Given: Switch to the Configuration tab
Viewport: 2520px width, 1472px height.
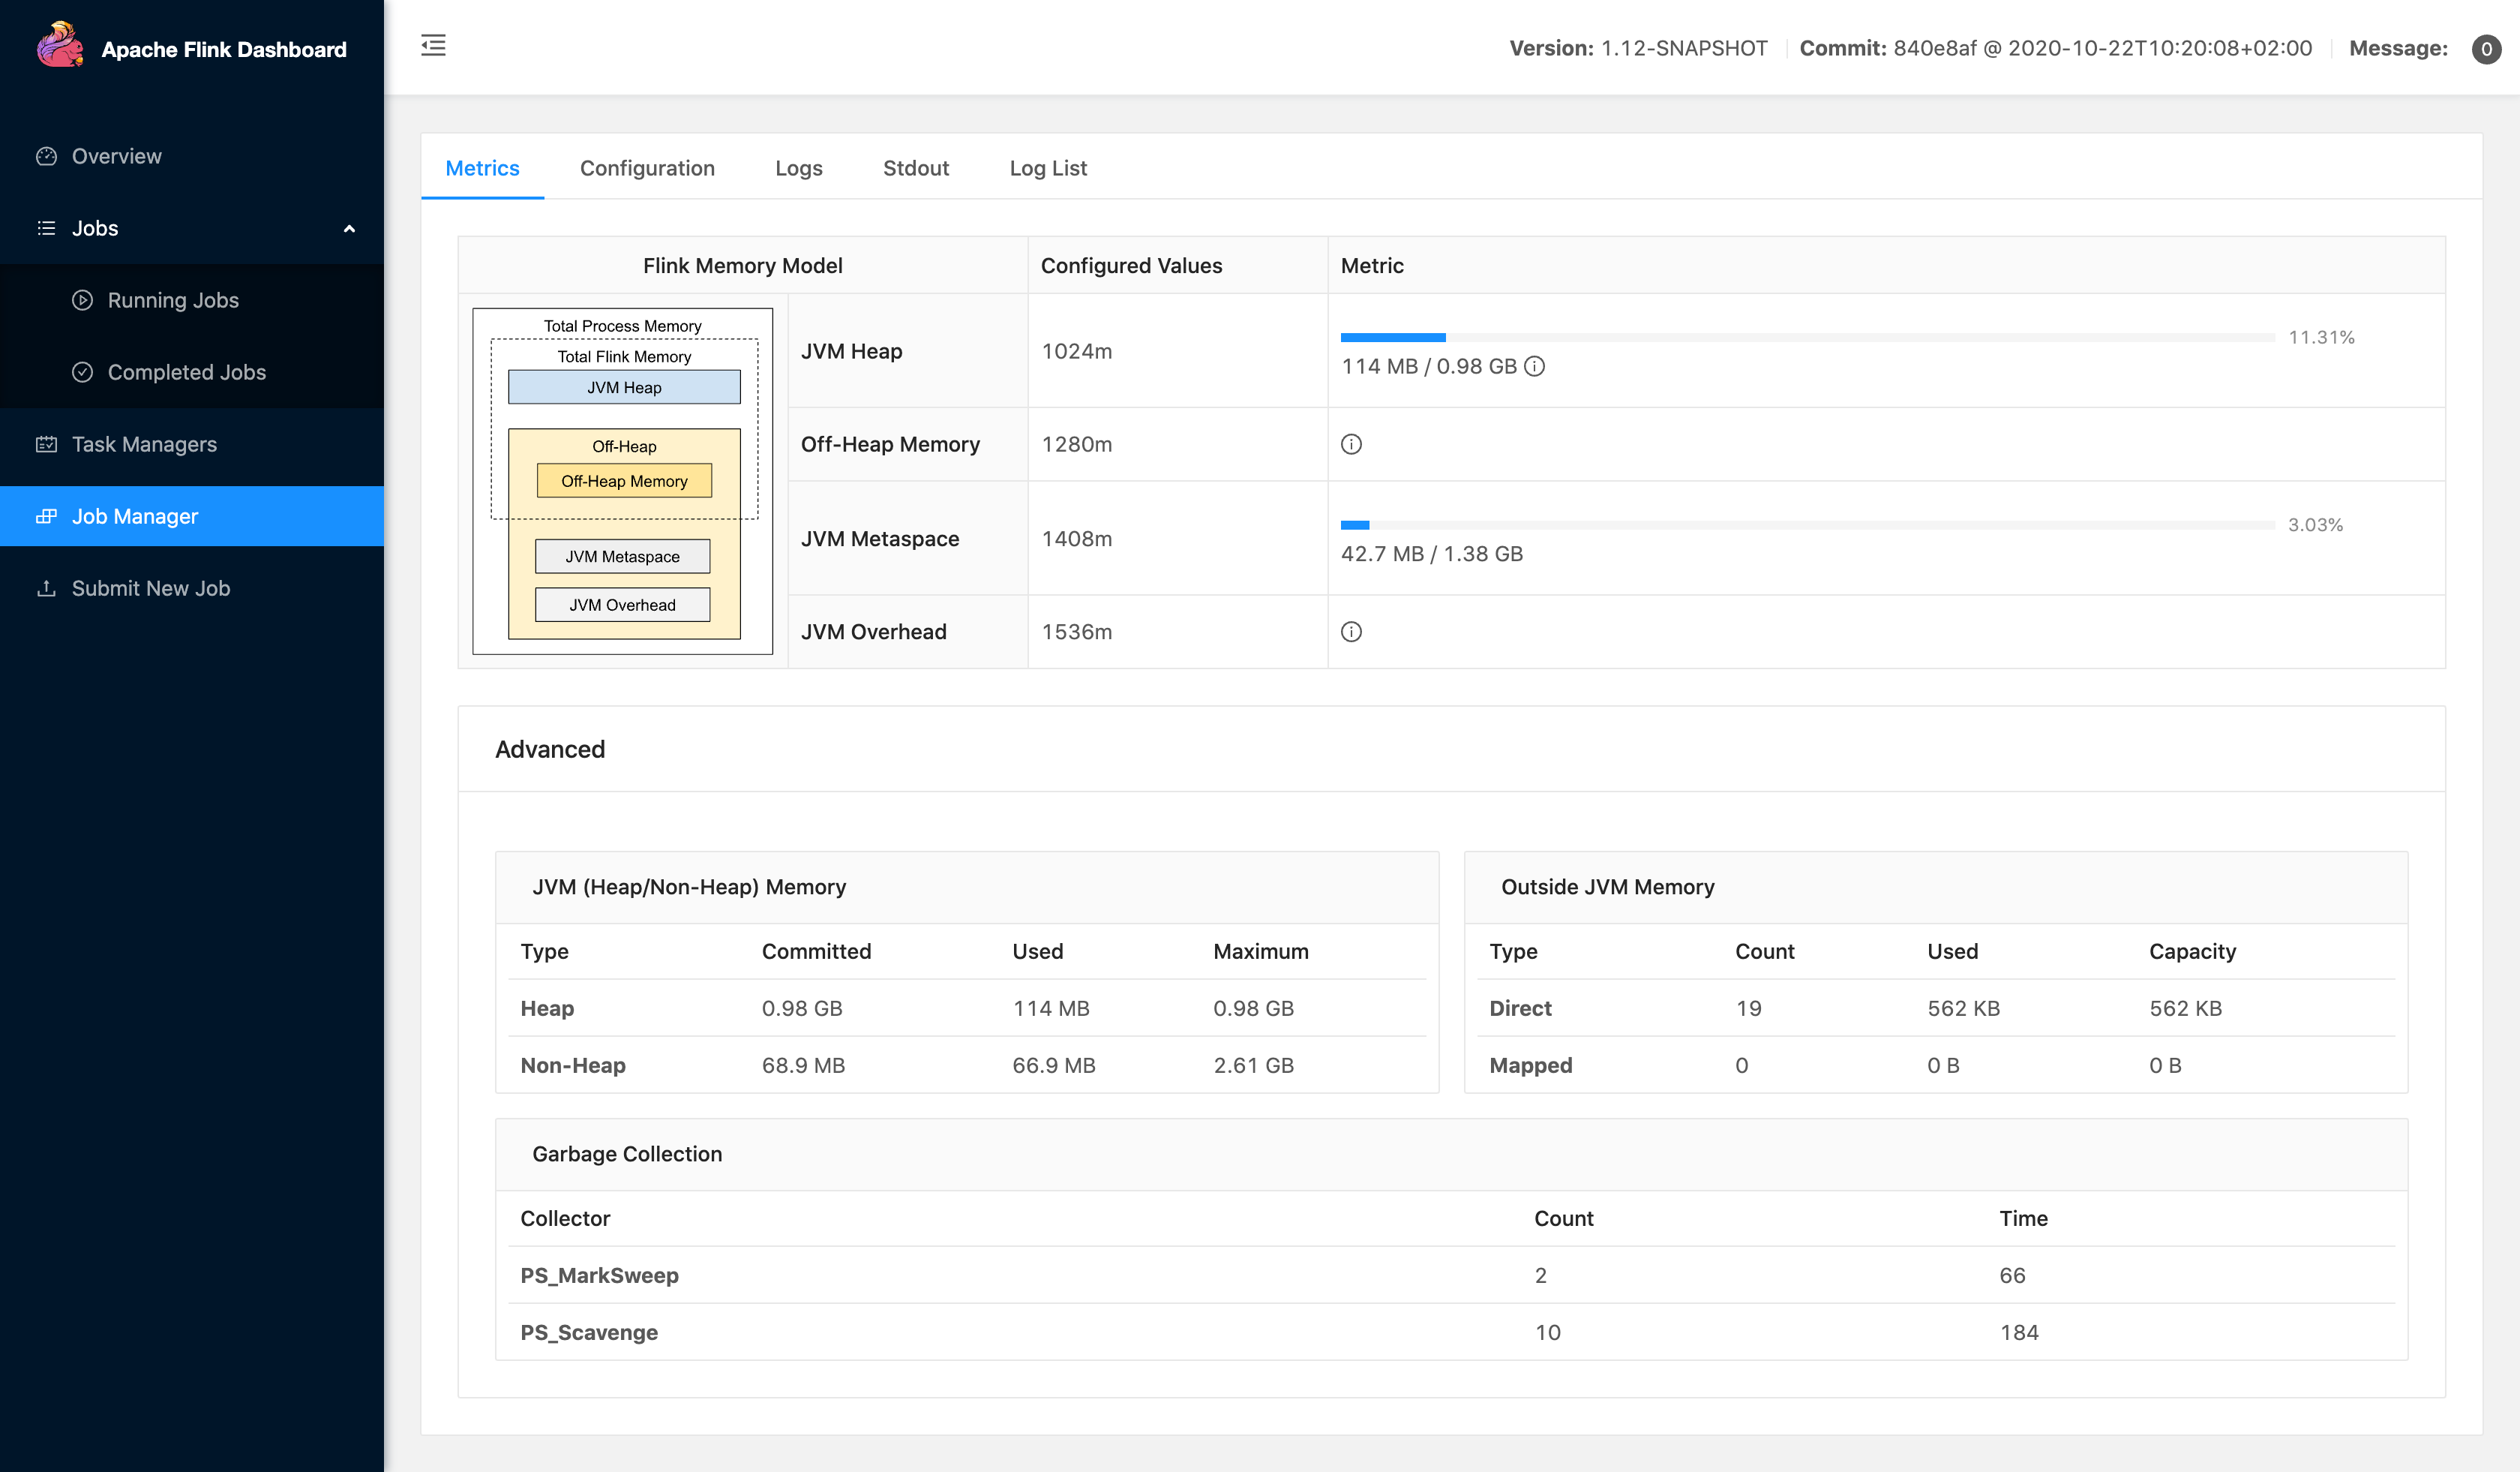Looking at the screenshot, I should tap(647, 168).
